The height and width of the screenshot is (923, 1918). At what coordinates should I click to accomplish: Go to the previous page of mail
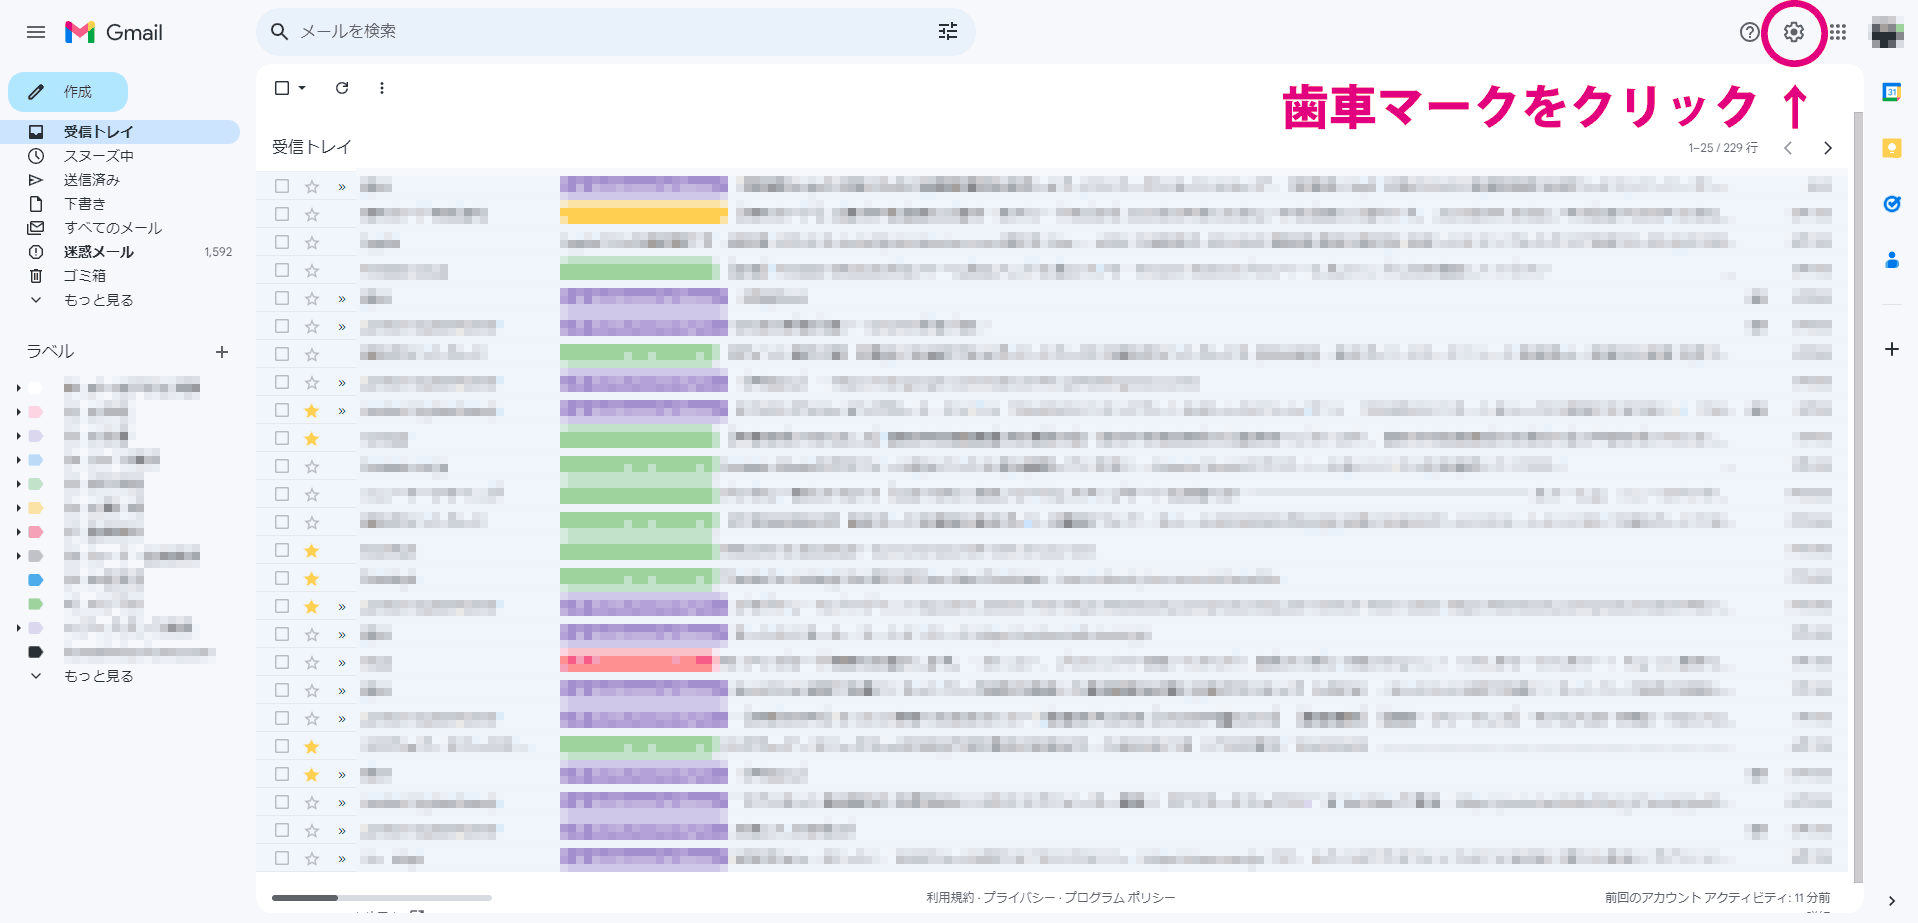(x=1788, y=148)
